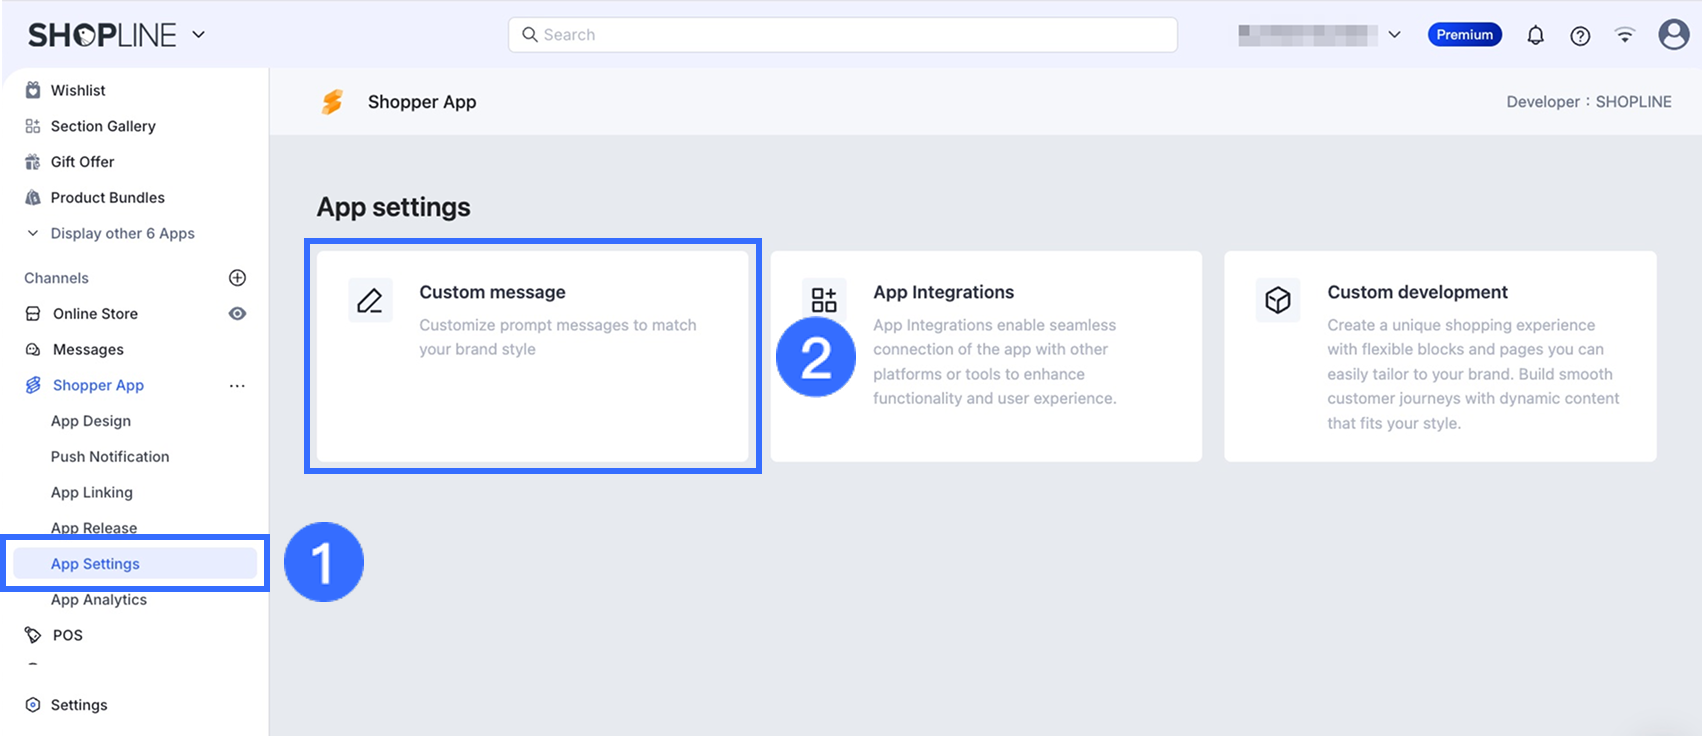Open Push Notification menu item
The height and width of the screenshot is (736, 1702).
tap(110, 457)
